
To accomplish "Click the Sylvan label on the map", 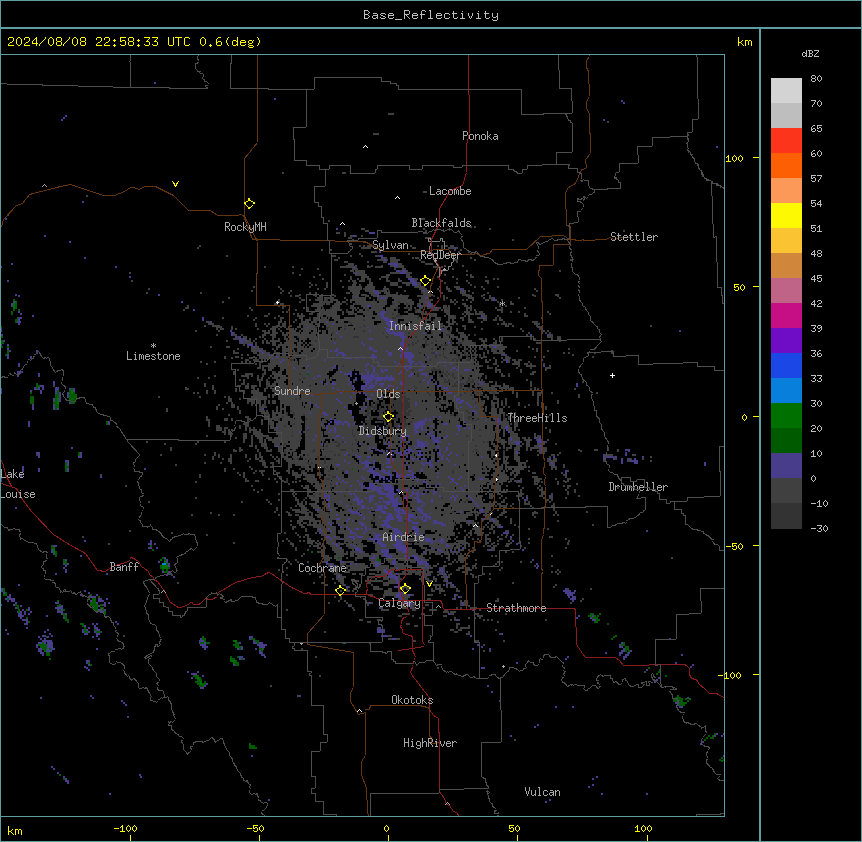I will pyautogui.click(x=390, y=245).
